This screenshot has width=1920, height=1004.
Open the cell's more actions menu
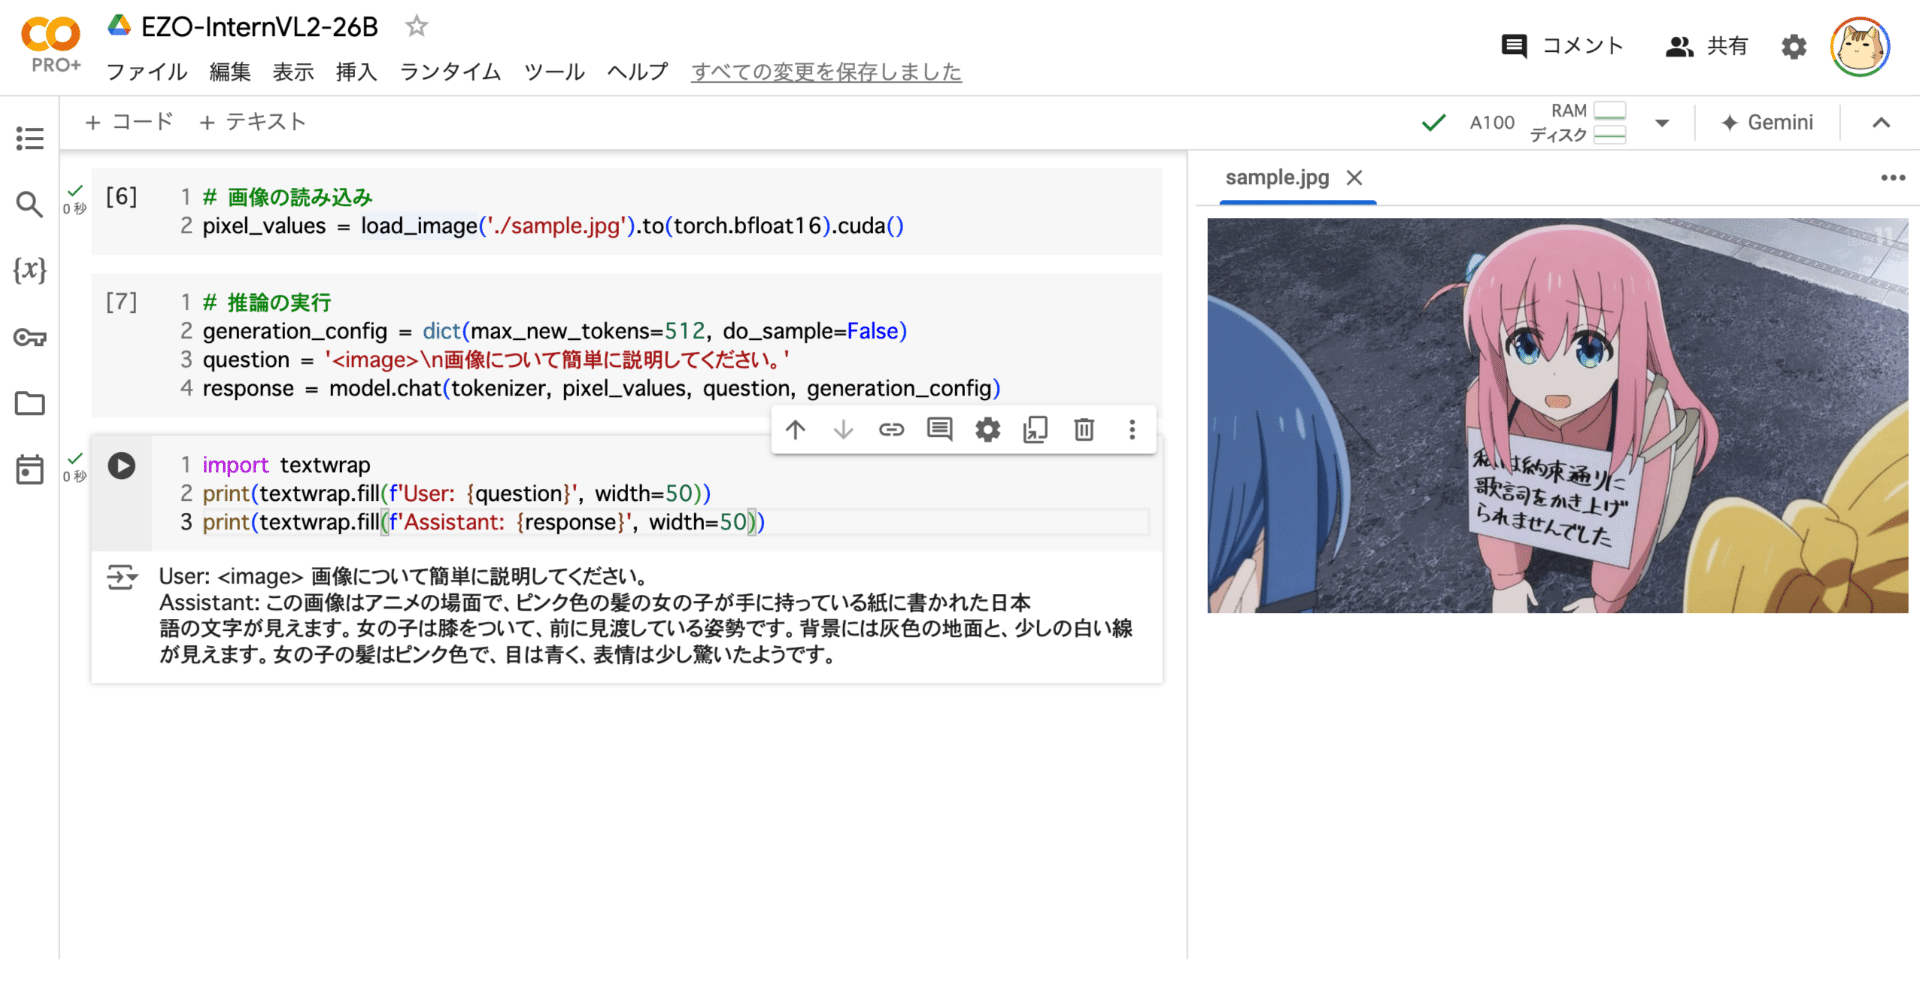coord(1131,429)
